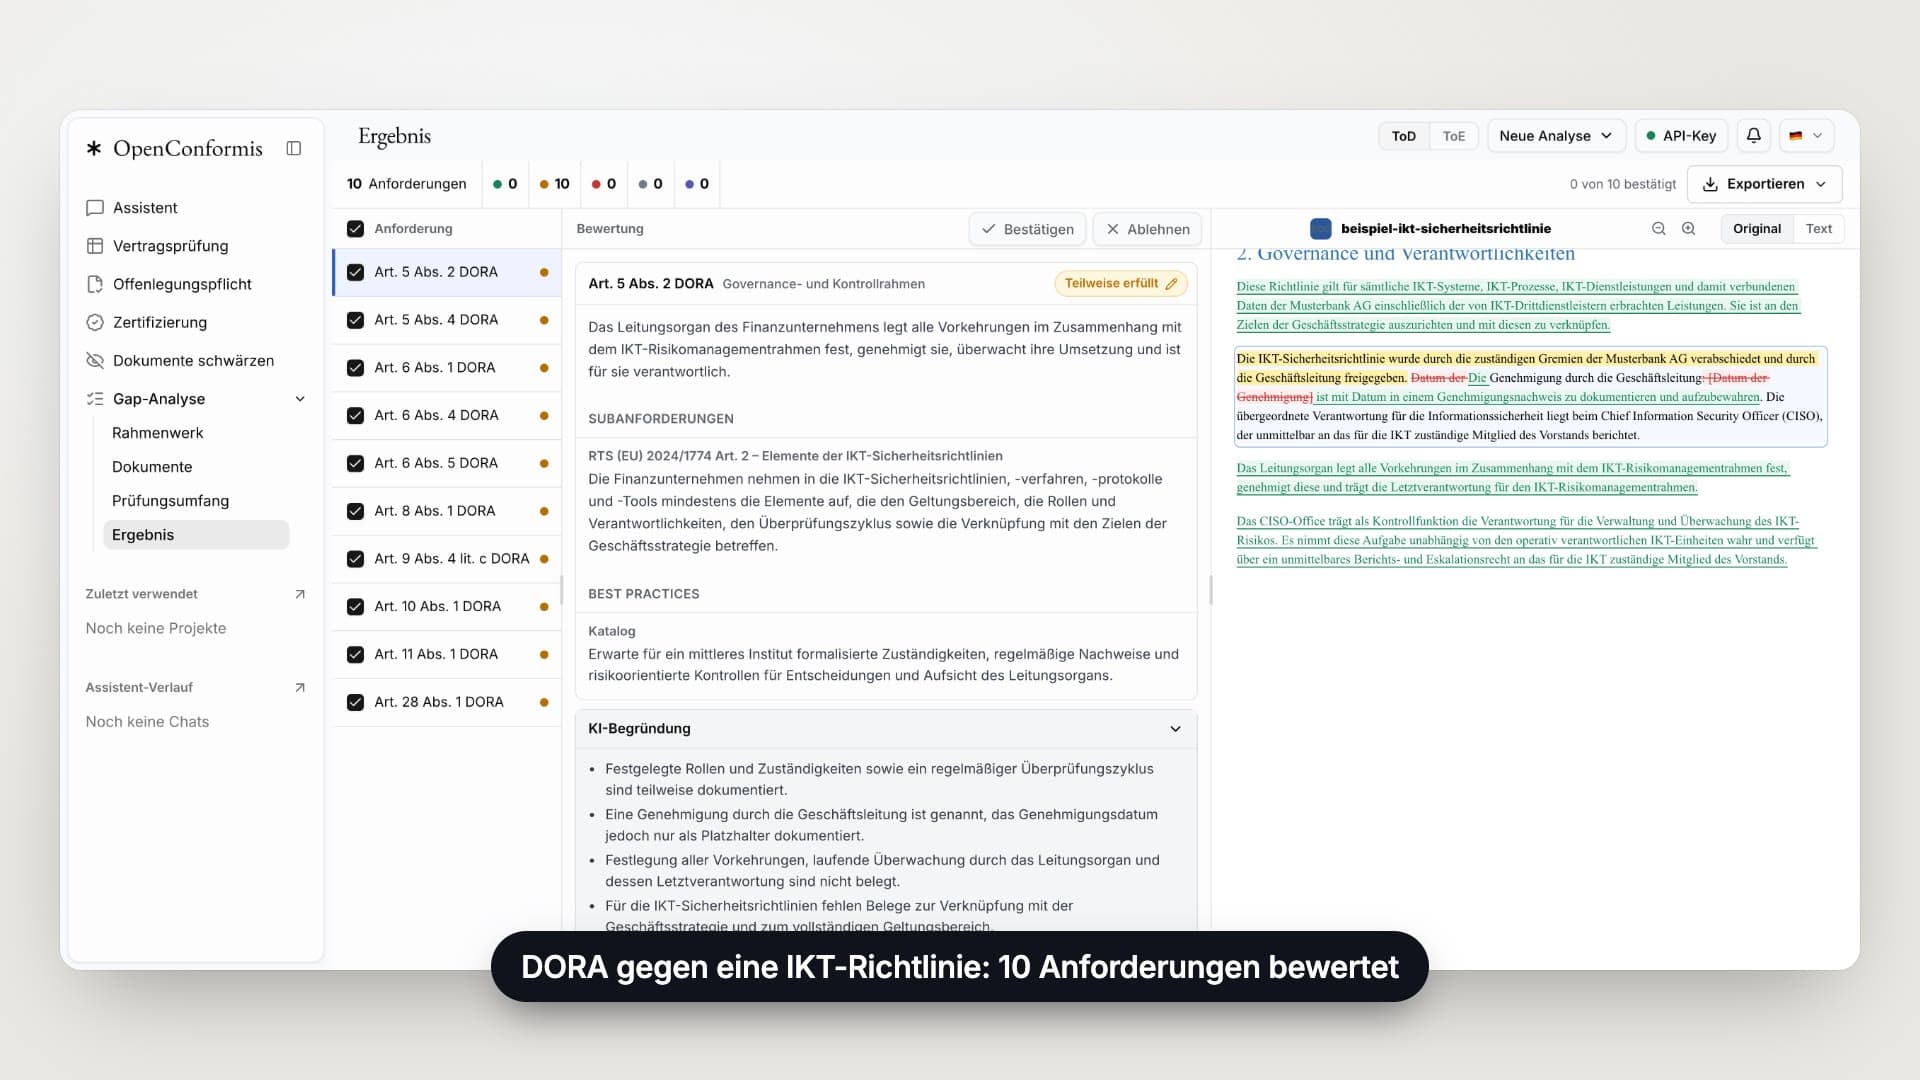Switch to the ToE tab
Viewport: 1920px width, 1080px height.
click(1454, 136)
